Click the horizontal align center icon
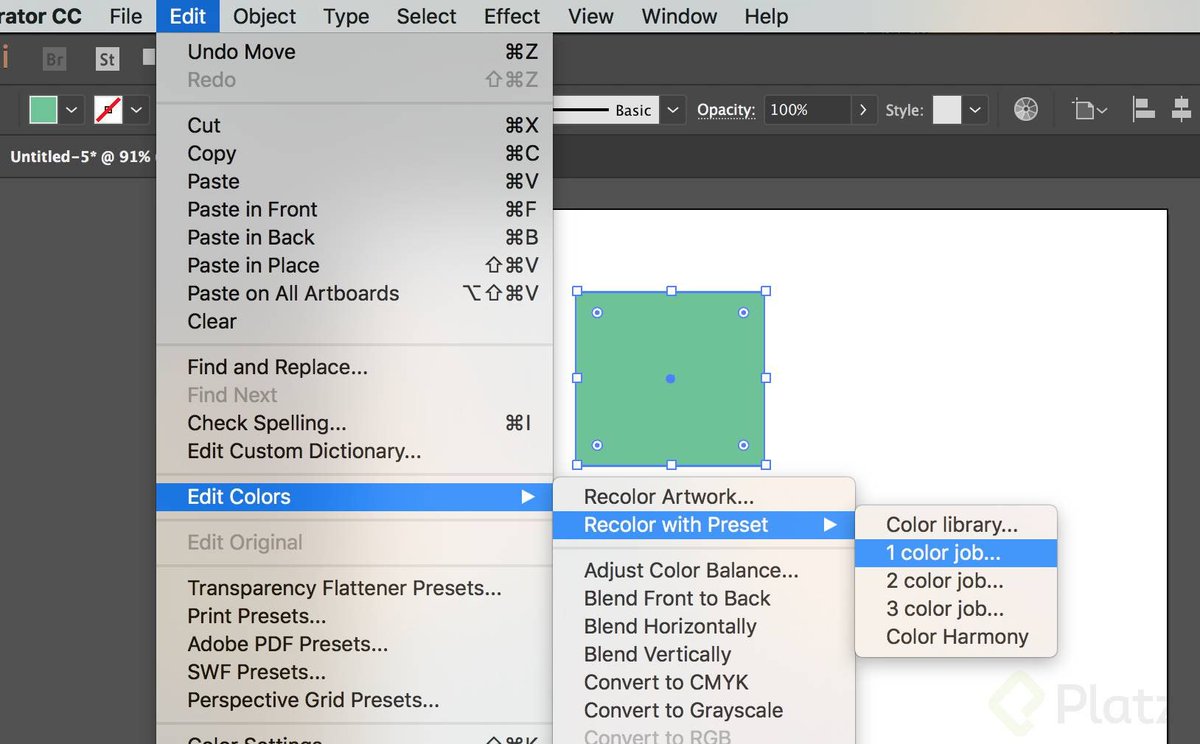 click(x=1182, y=110)
